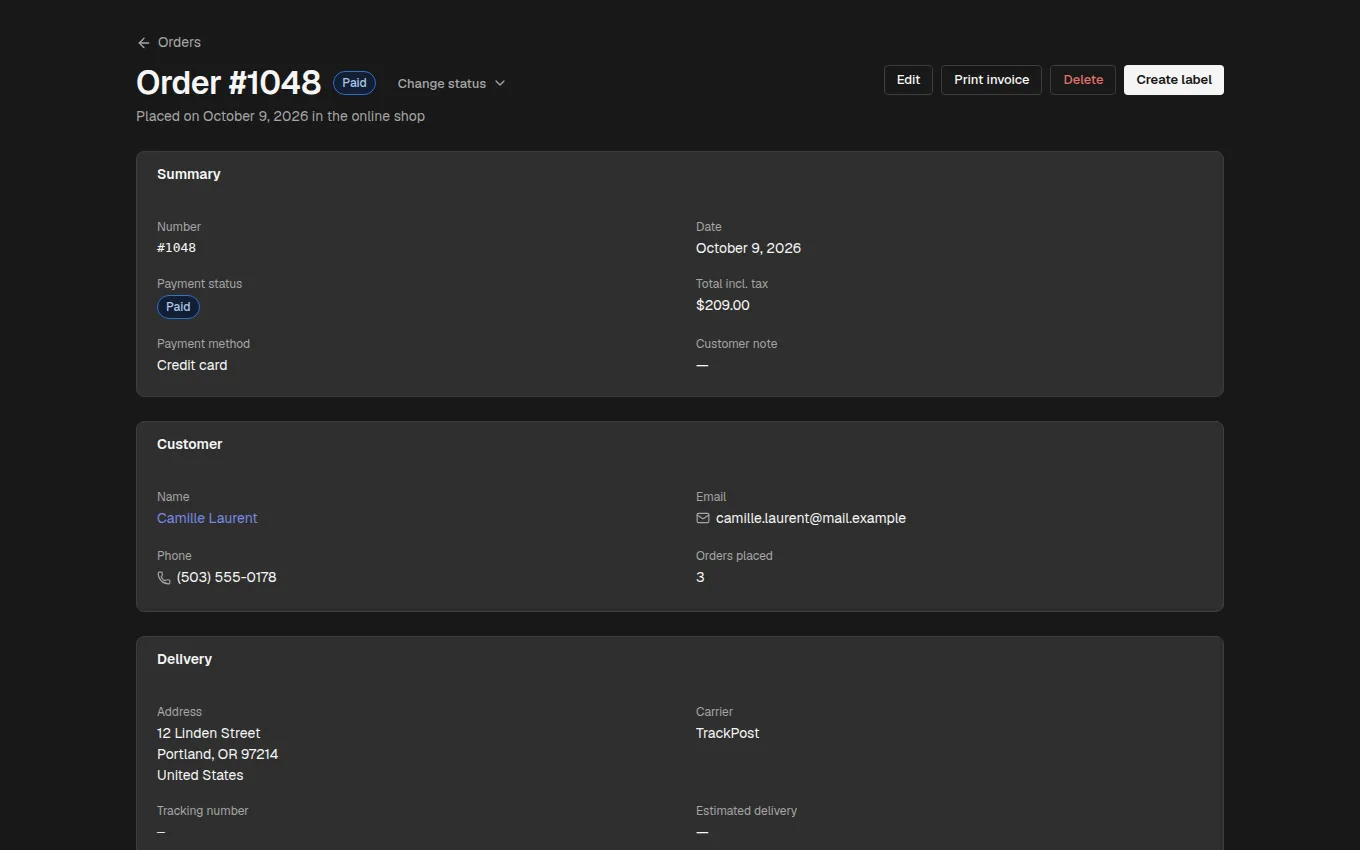Click the phone number (503) 555-0178
Screen dimensions: 1360x850
point(226,577)
